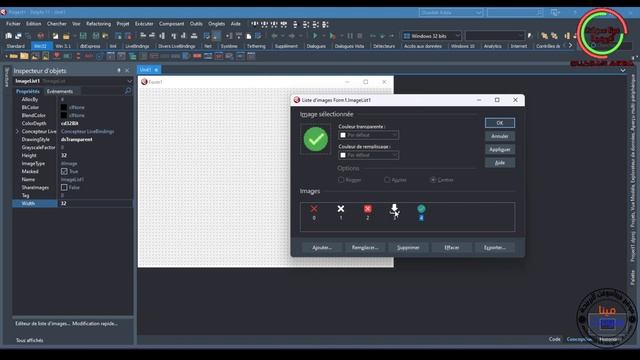Screen dimensions: 640x360
Task: Click large green checkmark preview image
Action: pyautogui.click(x=316, y=139)
